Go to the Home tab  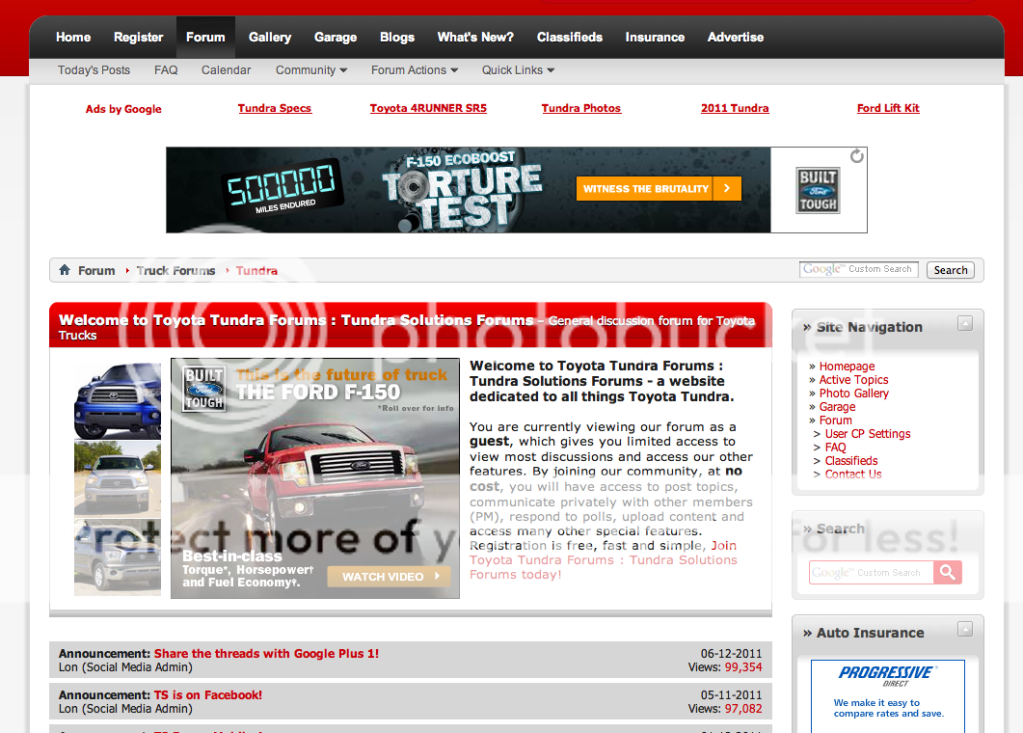(73, 37)
